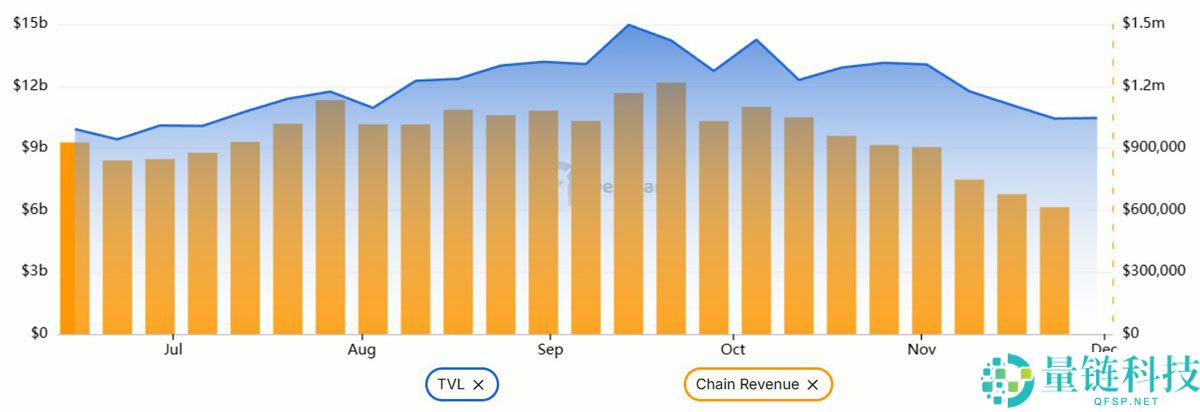
Task: Select the Oct label on the time axis
Action: click(733, 350)
